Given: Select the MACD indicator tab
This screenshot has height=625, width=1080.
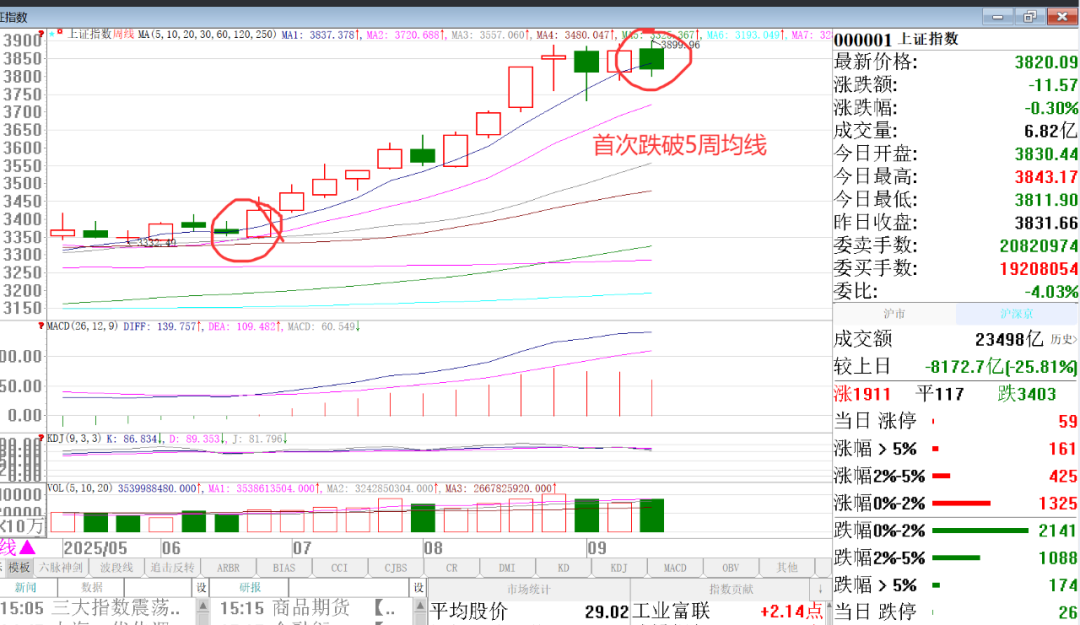Looking at the screenshot, I should (x=674, y=567).
